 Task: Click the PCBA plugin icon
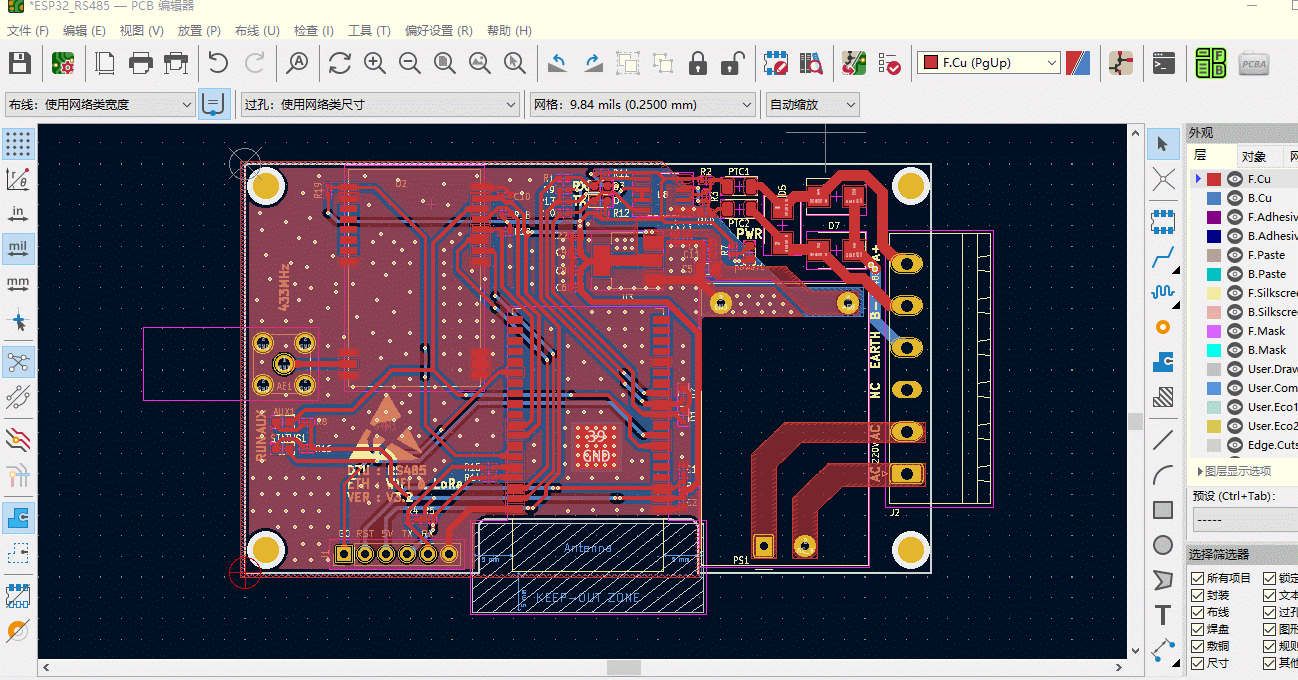[1254, 64]
